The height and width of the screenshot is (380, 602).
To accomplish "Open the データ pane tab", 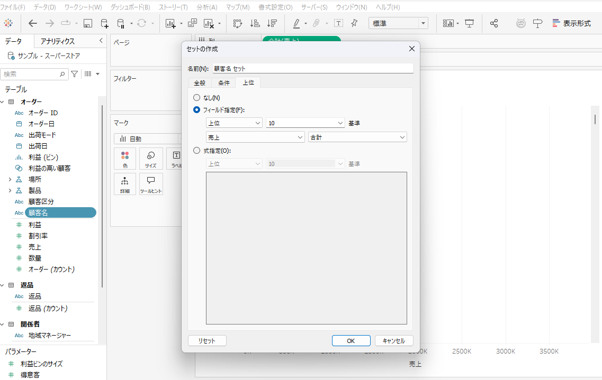I will pos(13,41).
